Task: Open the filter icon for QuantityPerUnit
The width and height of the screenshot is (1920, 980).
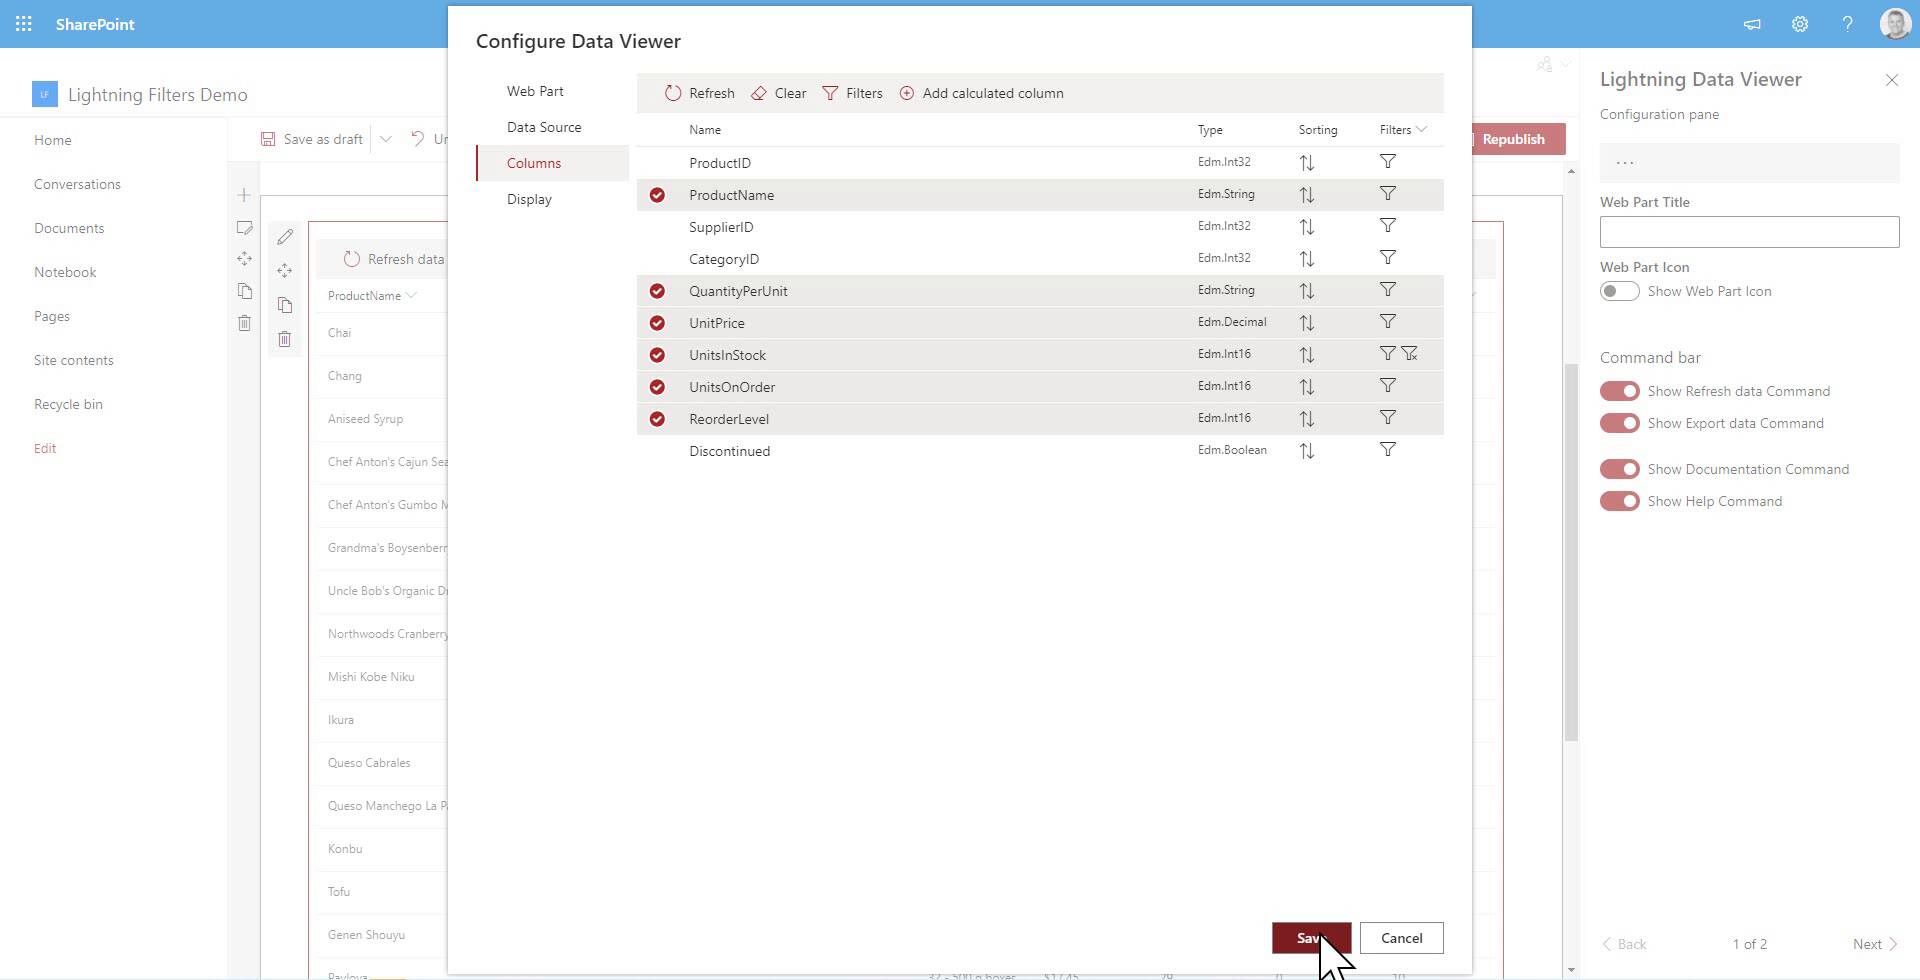Action: pos(1388,289)
